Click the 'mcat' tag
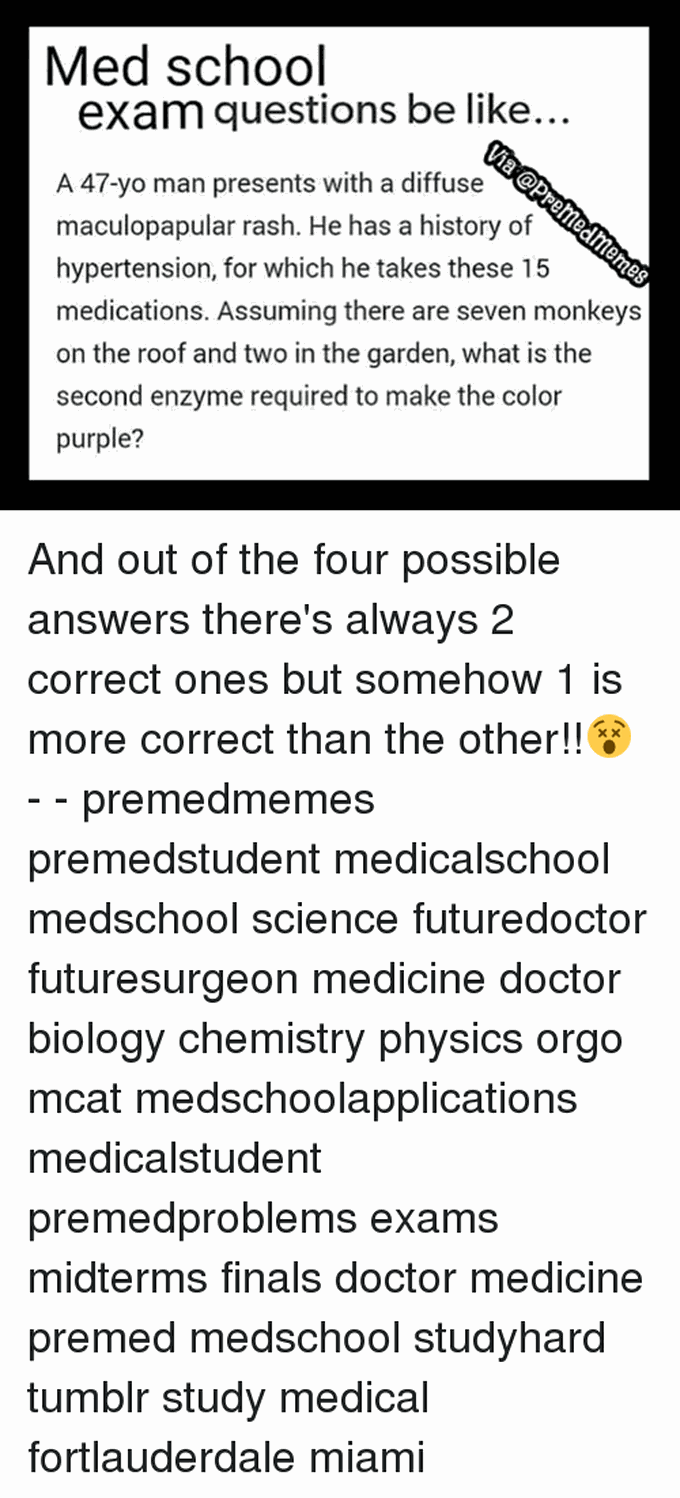The height and width of the screenshot is (1498, 680). pyautogui.click(x=75, y=1100)
